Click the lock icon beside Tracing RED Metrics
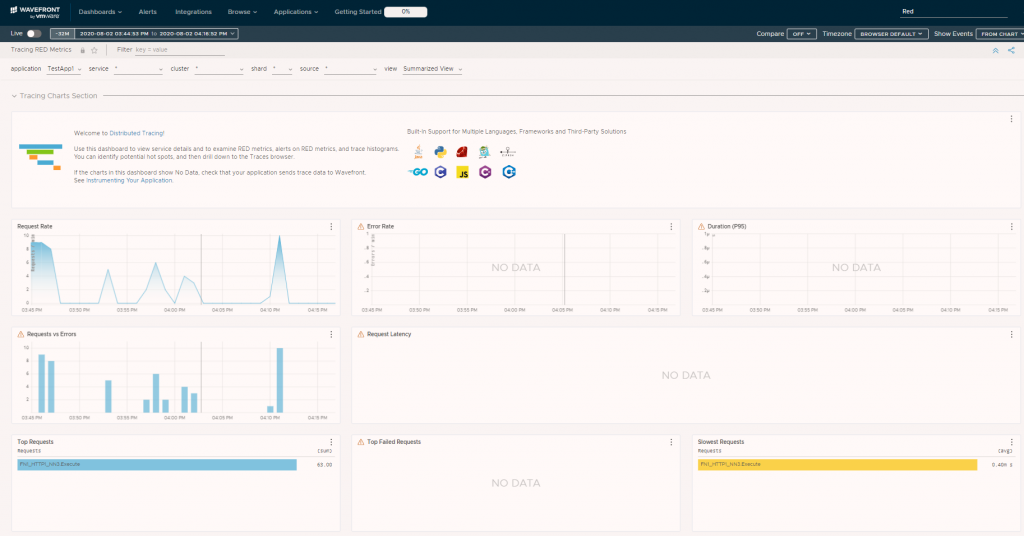 [82, 50]
